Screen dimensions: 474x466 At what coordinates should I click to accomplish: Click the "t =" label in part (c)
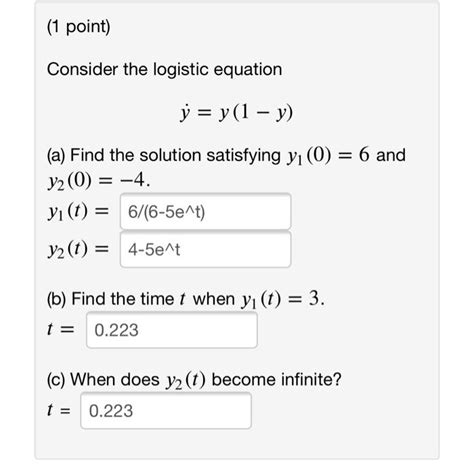point(59,410)
